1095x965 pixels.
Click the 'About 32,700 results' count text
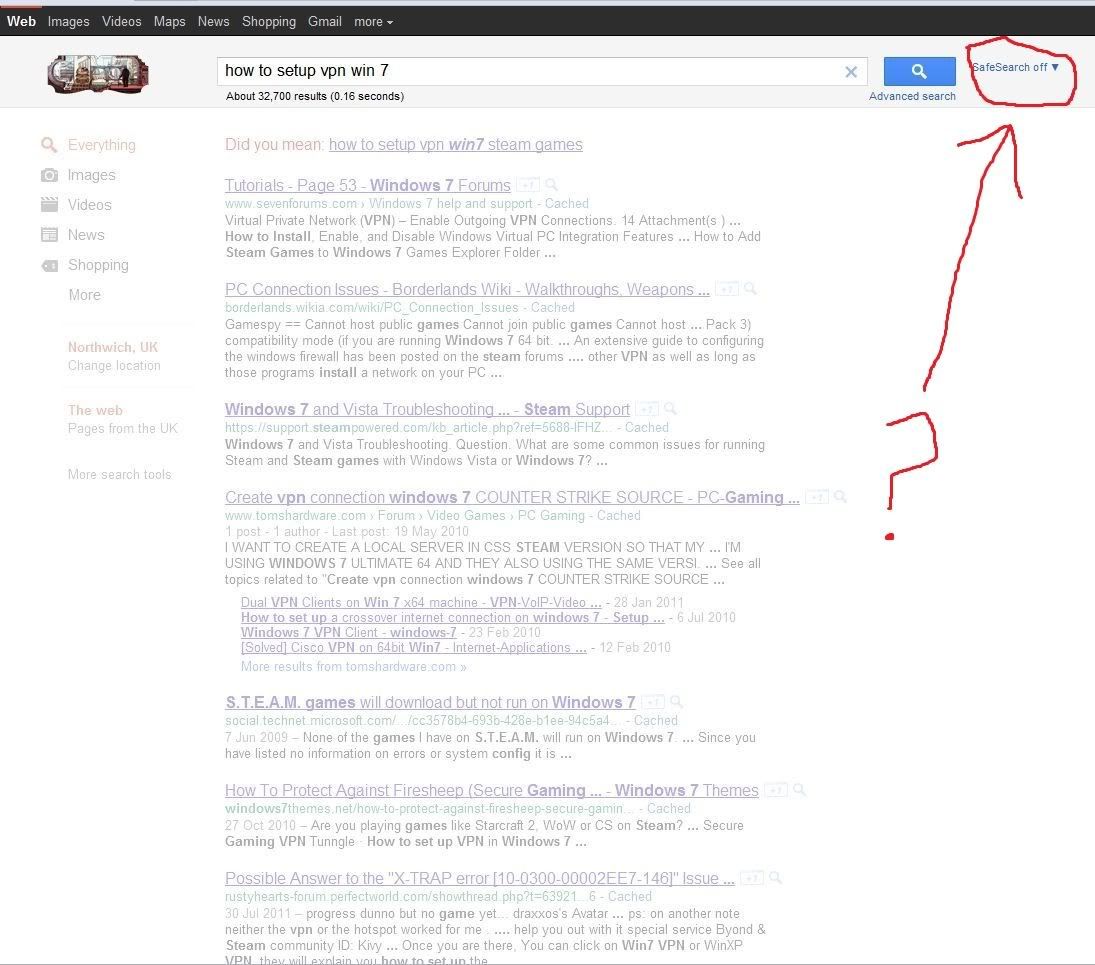tap(315, 96)
